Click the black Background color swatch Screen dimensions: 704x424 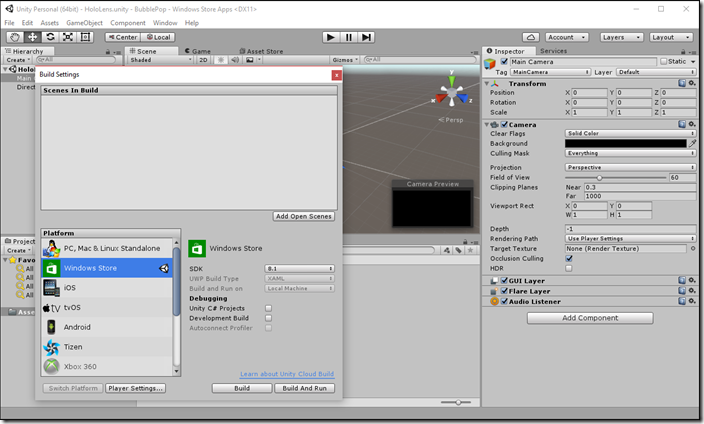tap(626, 143)
